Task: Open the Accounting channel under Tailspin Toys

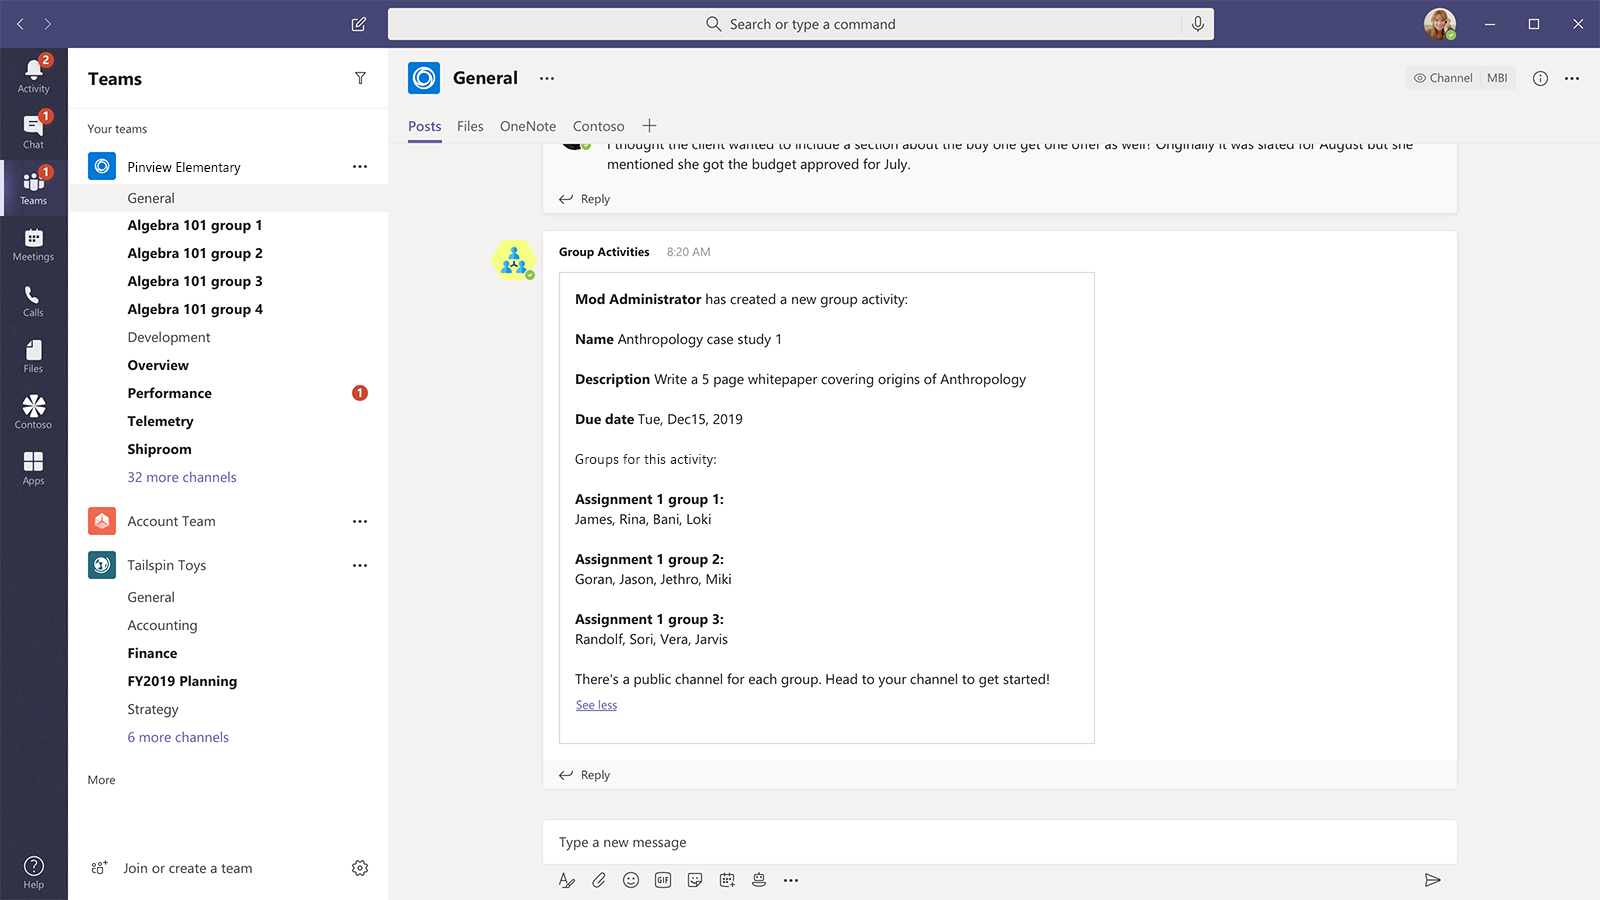Action: pyautogui.click(x=162, y=625)
